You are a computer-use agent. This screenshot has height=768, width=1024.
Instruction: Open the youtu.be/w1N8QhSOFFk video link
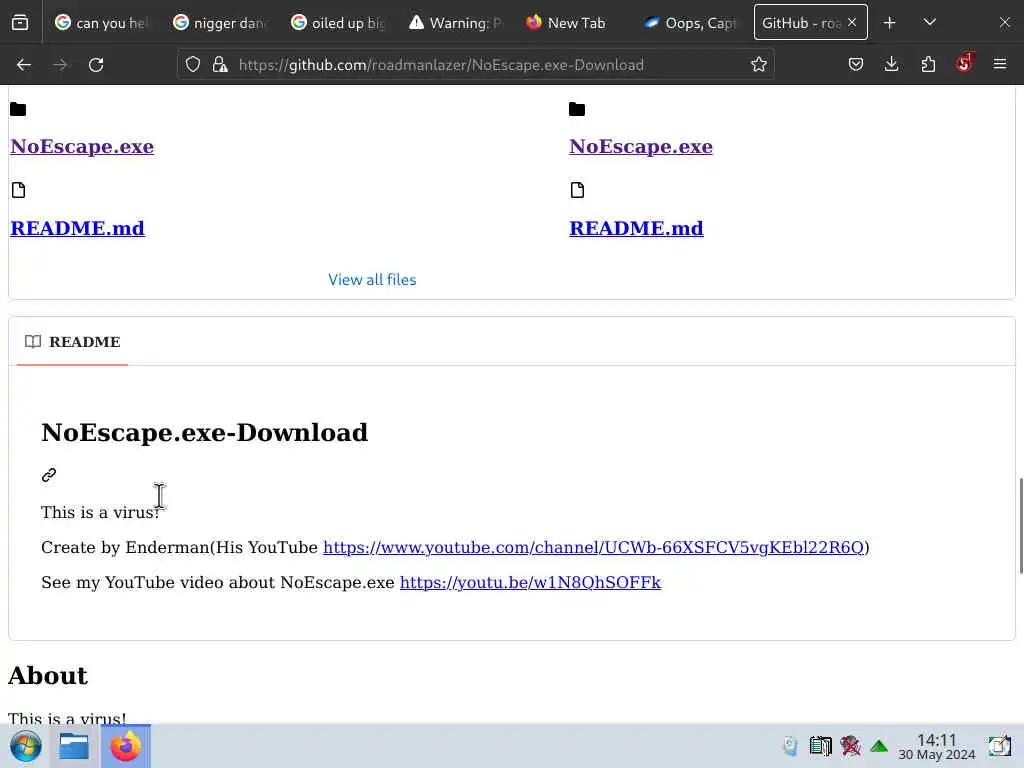pos(530,583)
